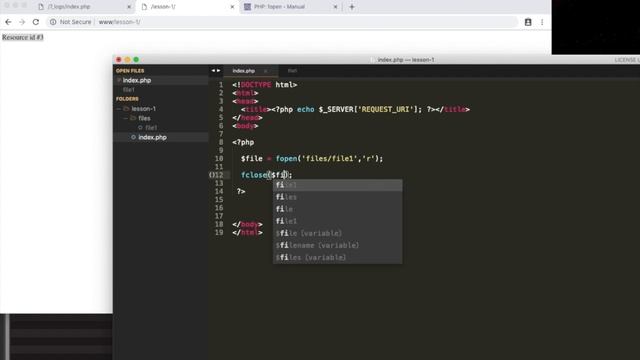Screen dimensions: 640x360
Task: Click the title line with REQUEST_URI
Action: (355, 109)
